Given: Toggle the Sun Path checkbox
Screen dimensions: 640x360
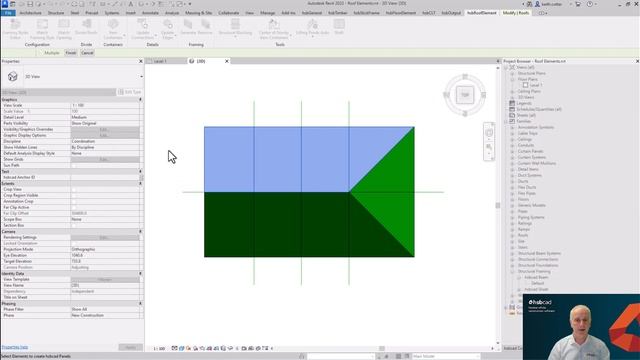Looking at the screenshot, I should (x=74, y=166).
